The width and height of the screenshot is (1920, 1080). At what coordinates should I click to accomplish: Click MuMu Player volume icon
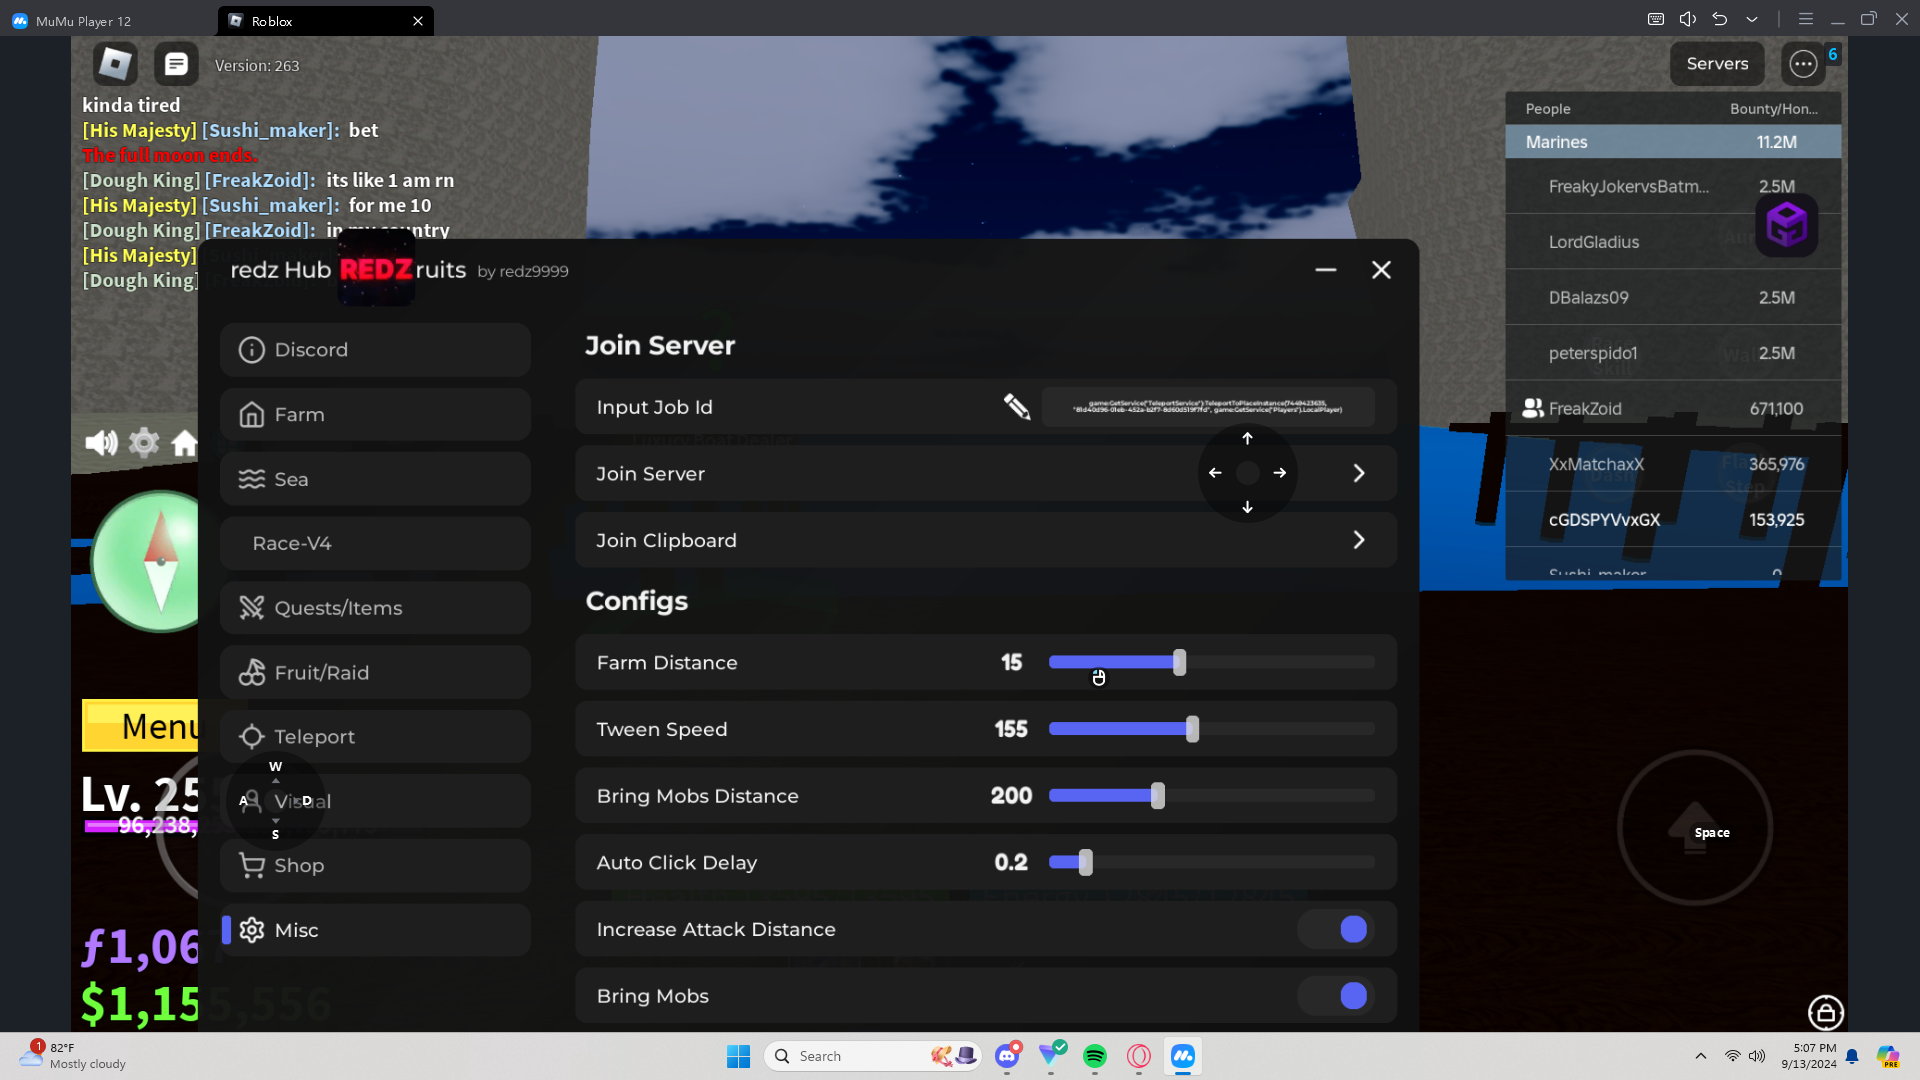[x=1688, y=19]
